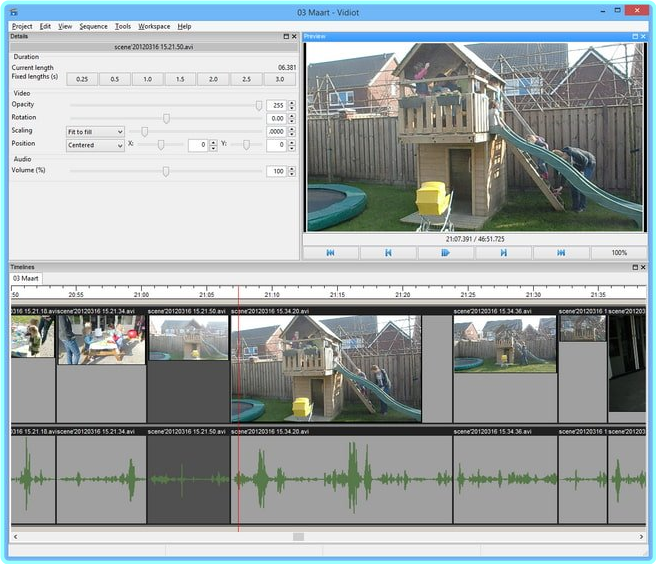Open the Scaling 'Fit to fill' dropdown
This screenshot has height=564, width=656.
[x=95, y=131]
